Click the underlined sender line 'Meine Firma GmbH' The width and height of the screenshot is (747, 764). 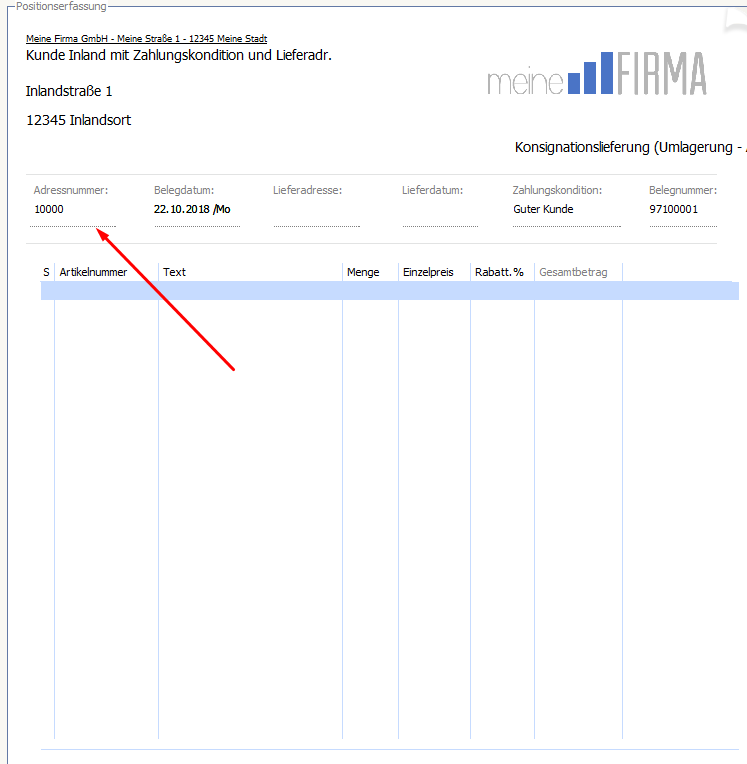(x=146, y=39)
